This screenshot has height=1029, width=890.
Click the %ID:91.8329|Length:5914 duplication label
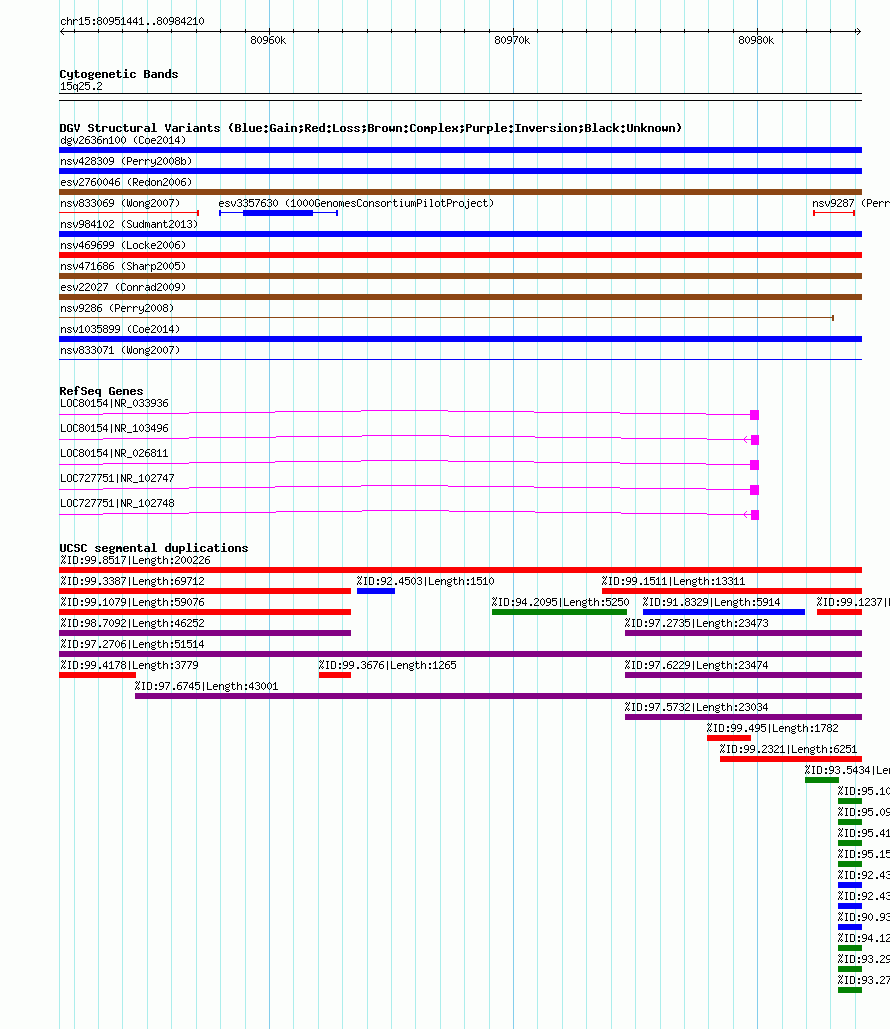[x=711, y=602]
